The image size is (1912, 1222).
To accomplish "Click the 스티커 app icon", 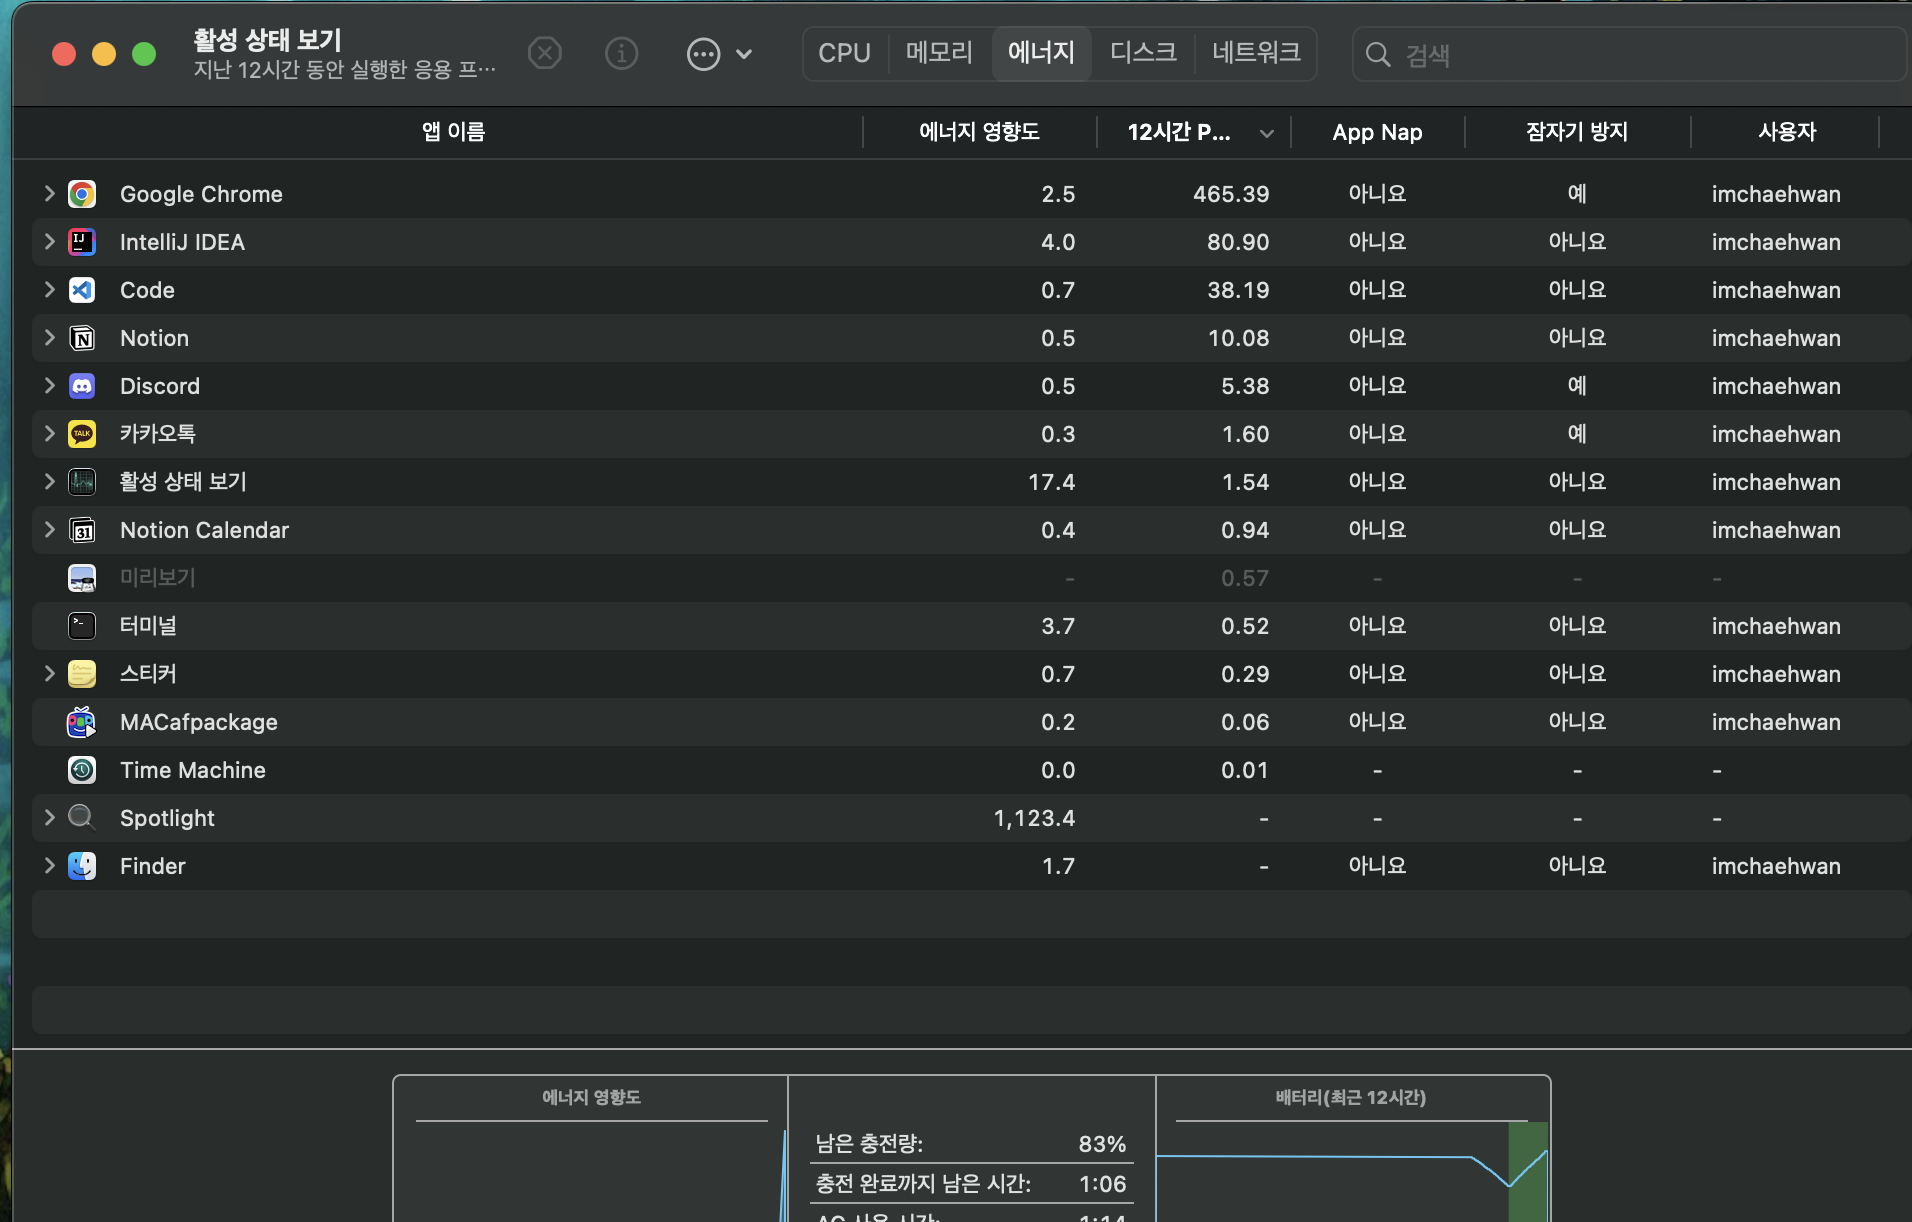I will 82,674.
